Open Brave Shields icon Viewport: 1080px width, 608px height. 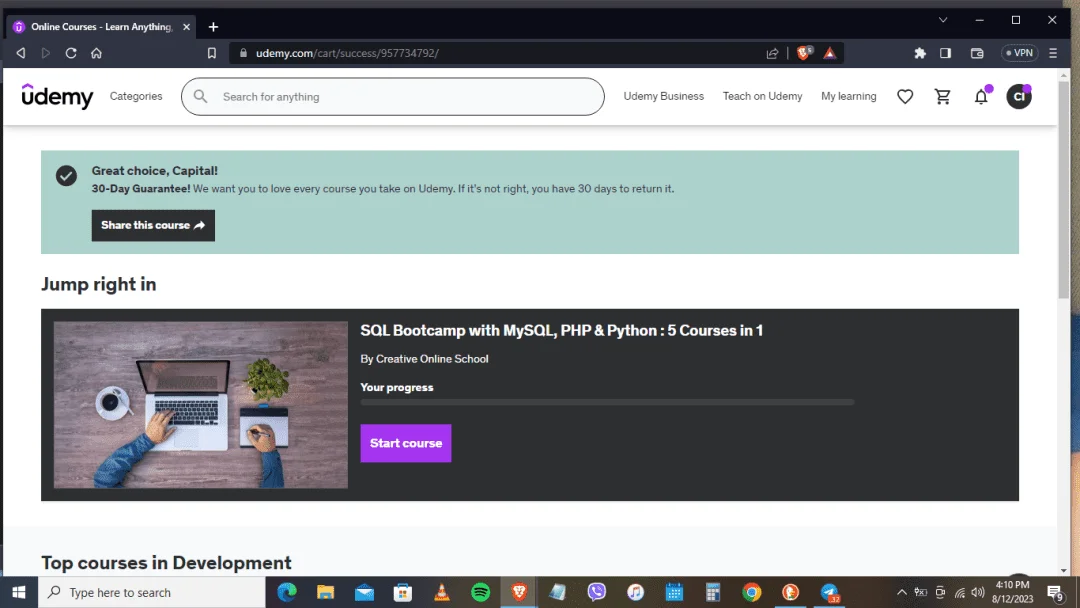pyautogui.click(x=804, y=53)
